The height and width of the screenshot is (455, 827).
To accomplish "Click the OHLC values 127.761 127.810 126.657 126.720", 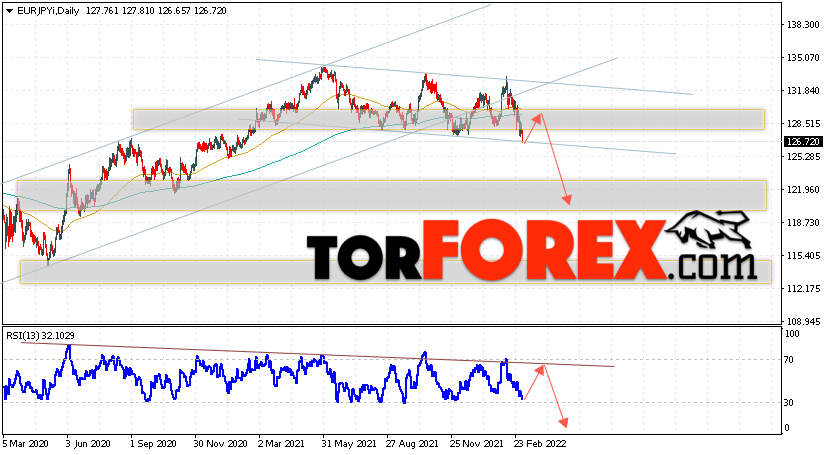I will 156,11.
